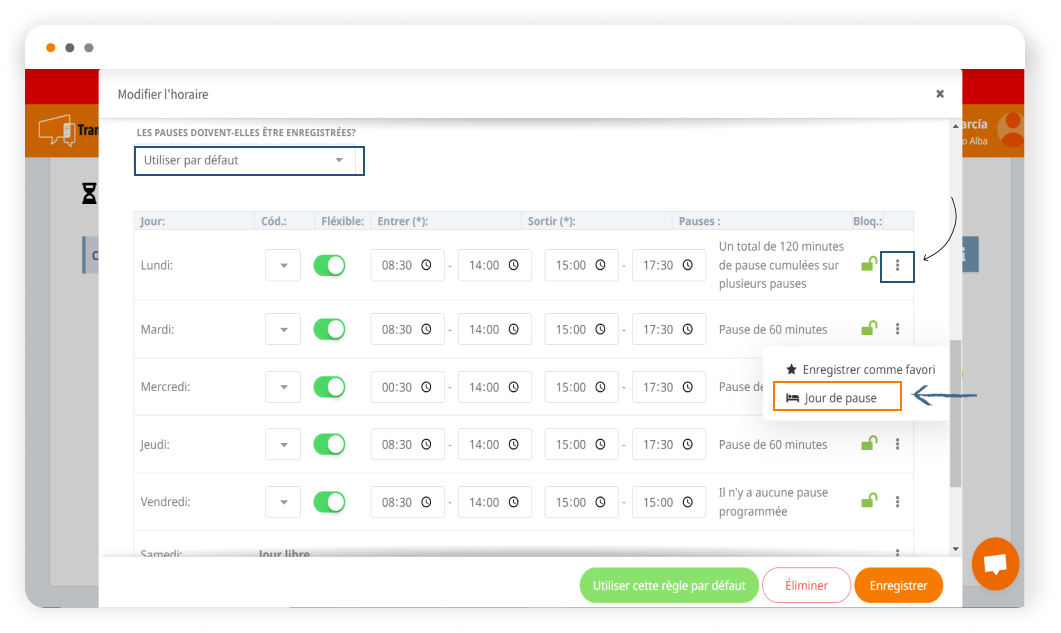
Task: Open three-dot menu for Vendredi
Action: (x=898, y=502)
